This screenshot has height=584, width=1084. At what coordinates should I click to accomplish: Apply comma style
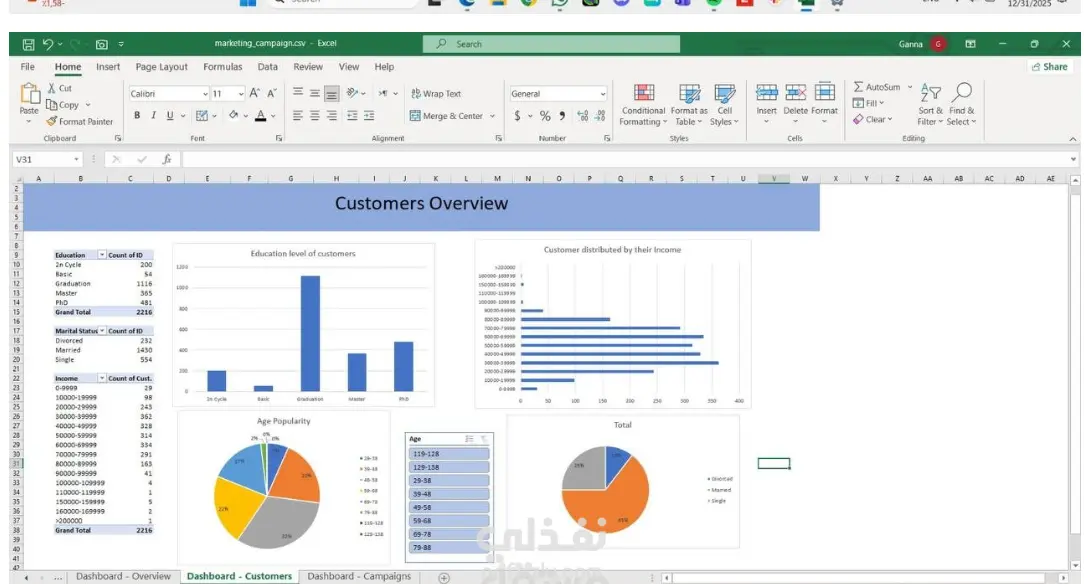pos(562,116)
